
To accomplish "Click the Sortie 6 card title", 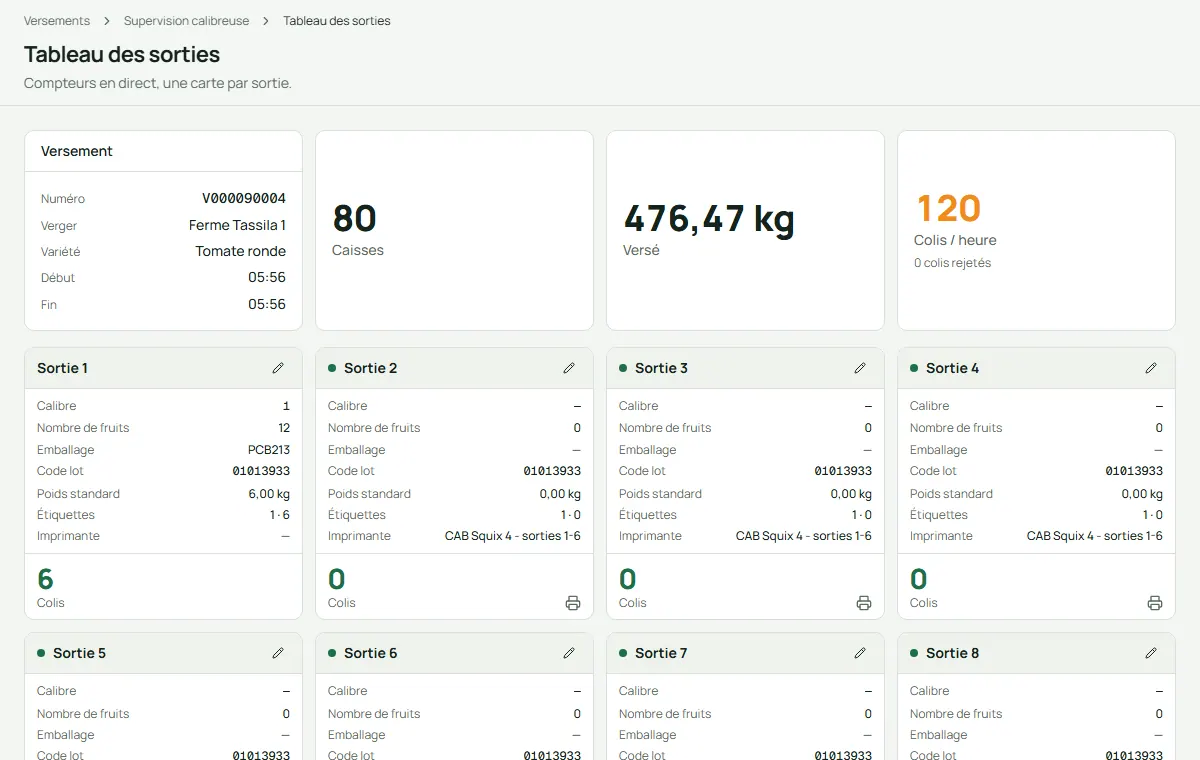I will coord(370,653).
